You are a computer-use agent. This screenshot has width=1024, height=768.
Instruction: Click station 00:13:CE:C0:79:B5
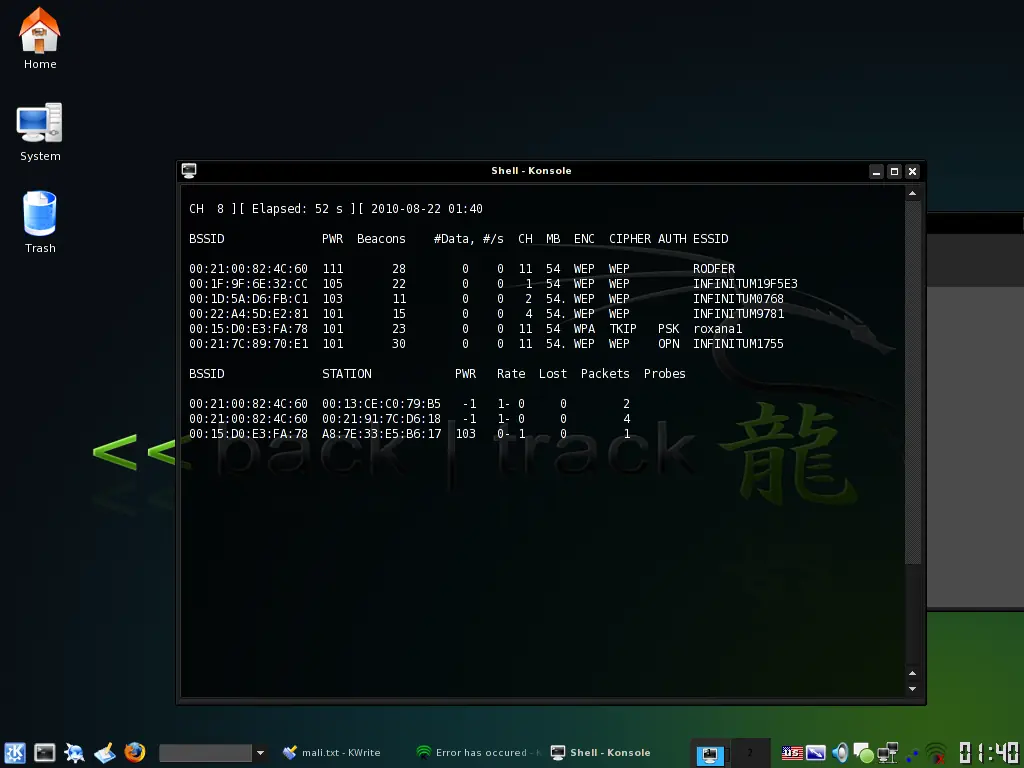381,404
